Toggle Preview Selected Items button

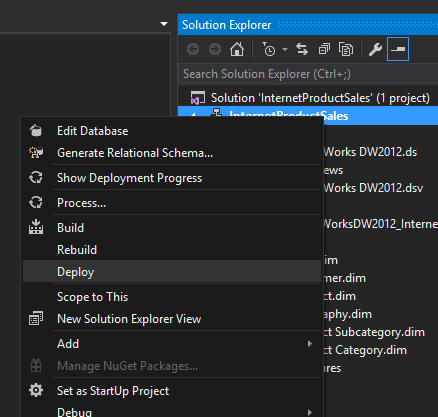[398, 49]
